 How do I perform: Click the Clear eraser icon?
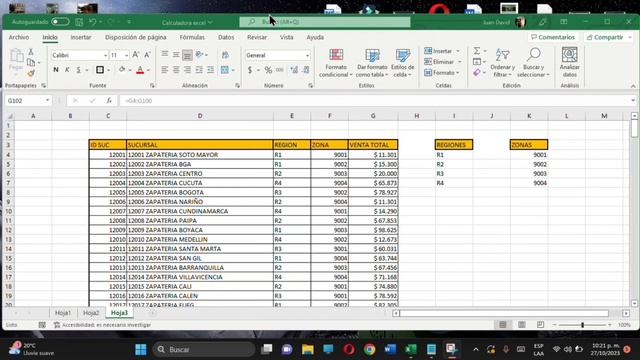(x=477, y=73)
